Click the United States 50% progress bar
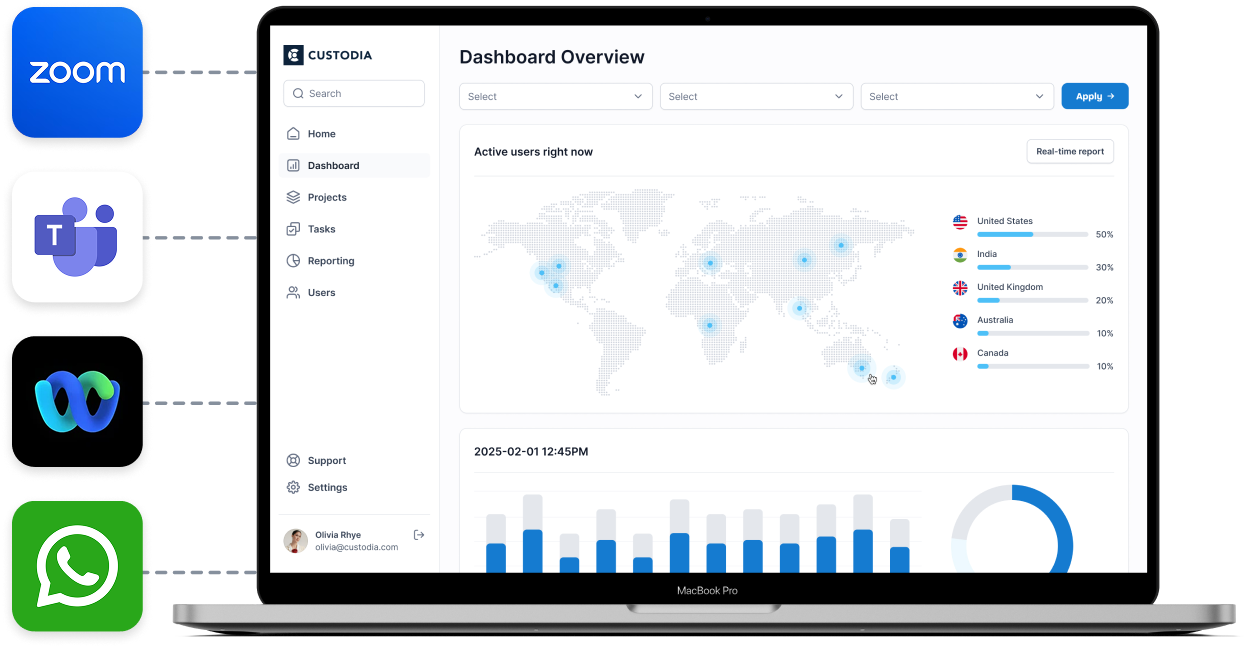This screenshot has height=648, width=1246. [x=1032, y=234]
